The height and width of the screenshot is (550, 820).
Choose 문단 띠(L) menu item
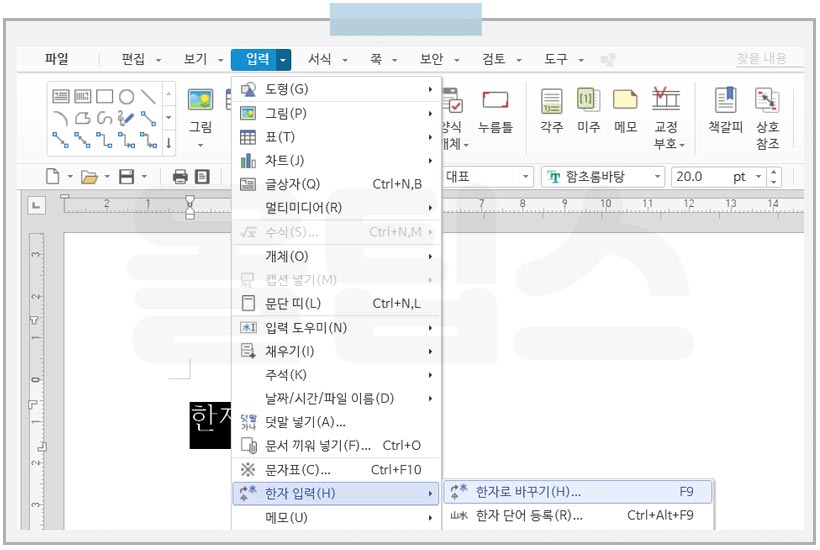click(336, 303)
